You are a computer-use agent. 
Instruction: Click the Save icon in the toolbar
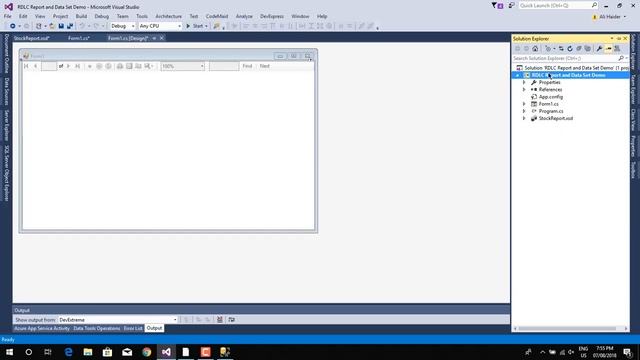[x=61, y=26]
